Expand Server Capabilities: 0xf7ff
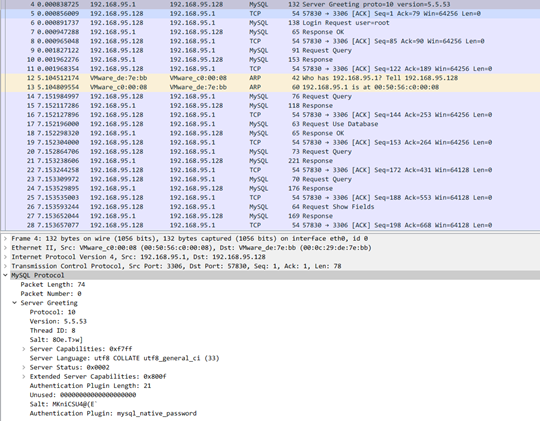 tap(24, 349)
